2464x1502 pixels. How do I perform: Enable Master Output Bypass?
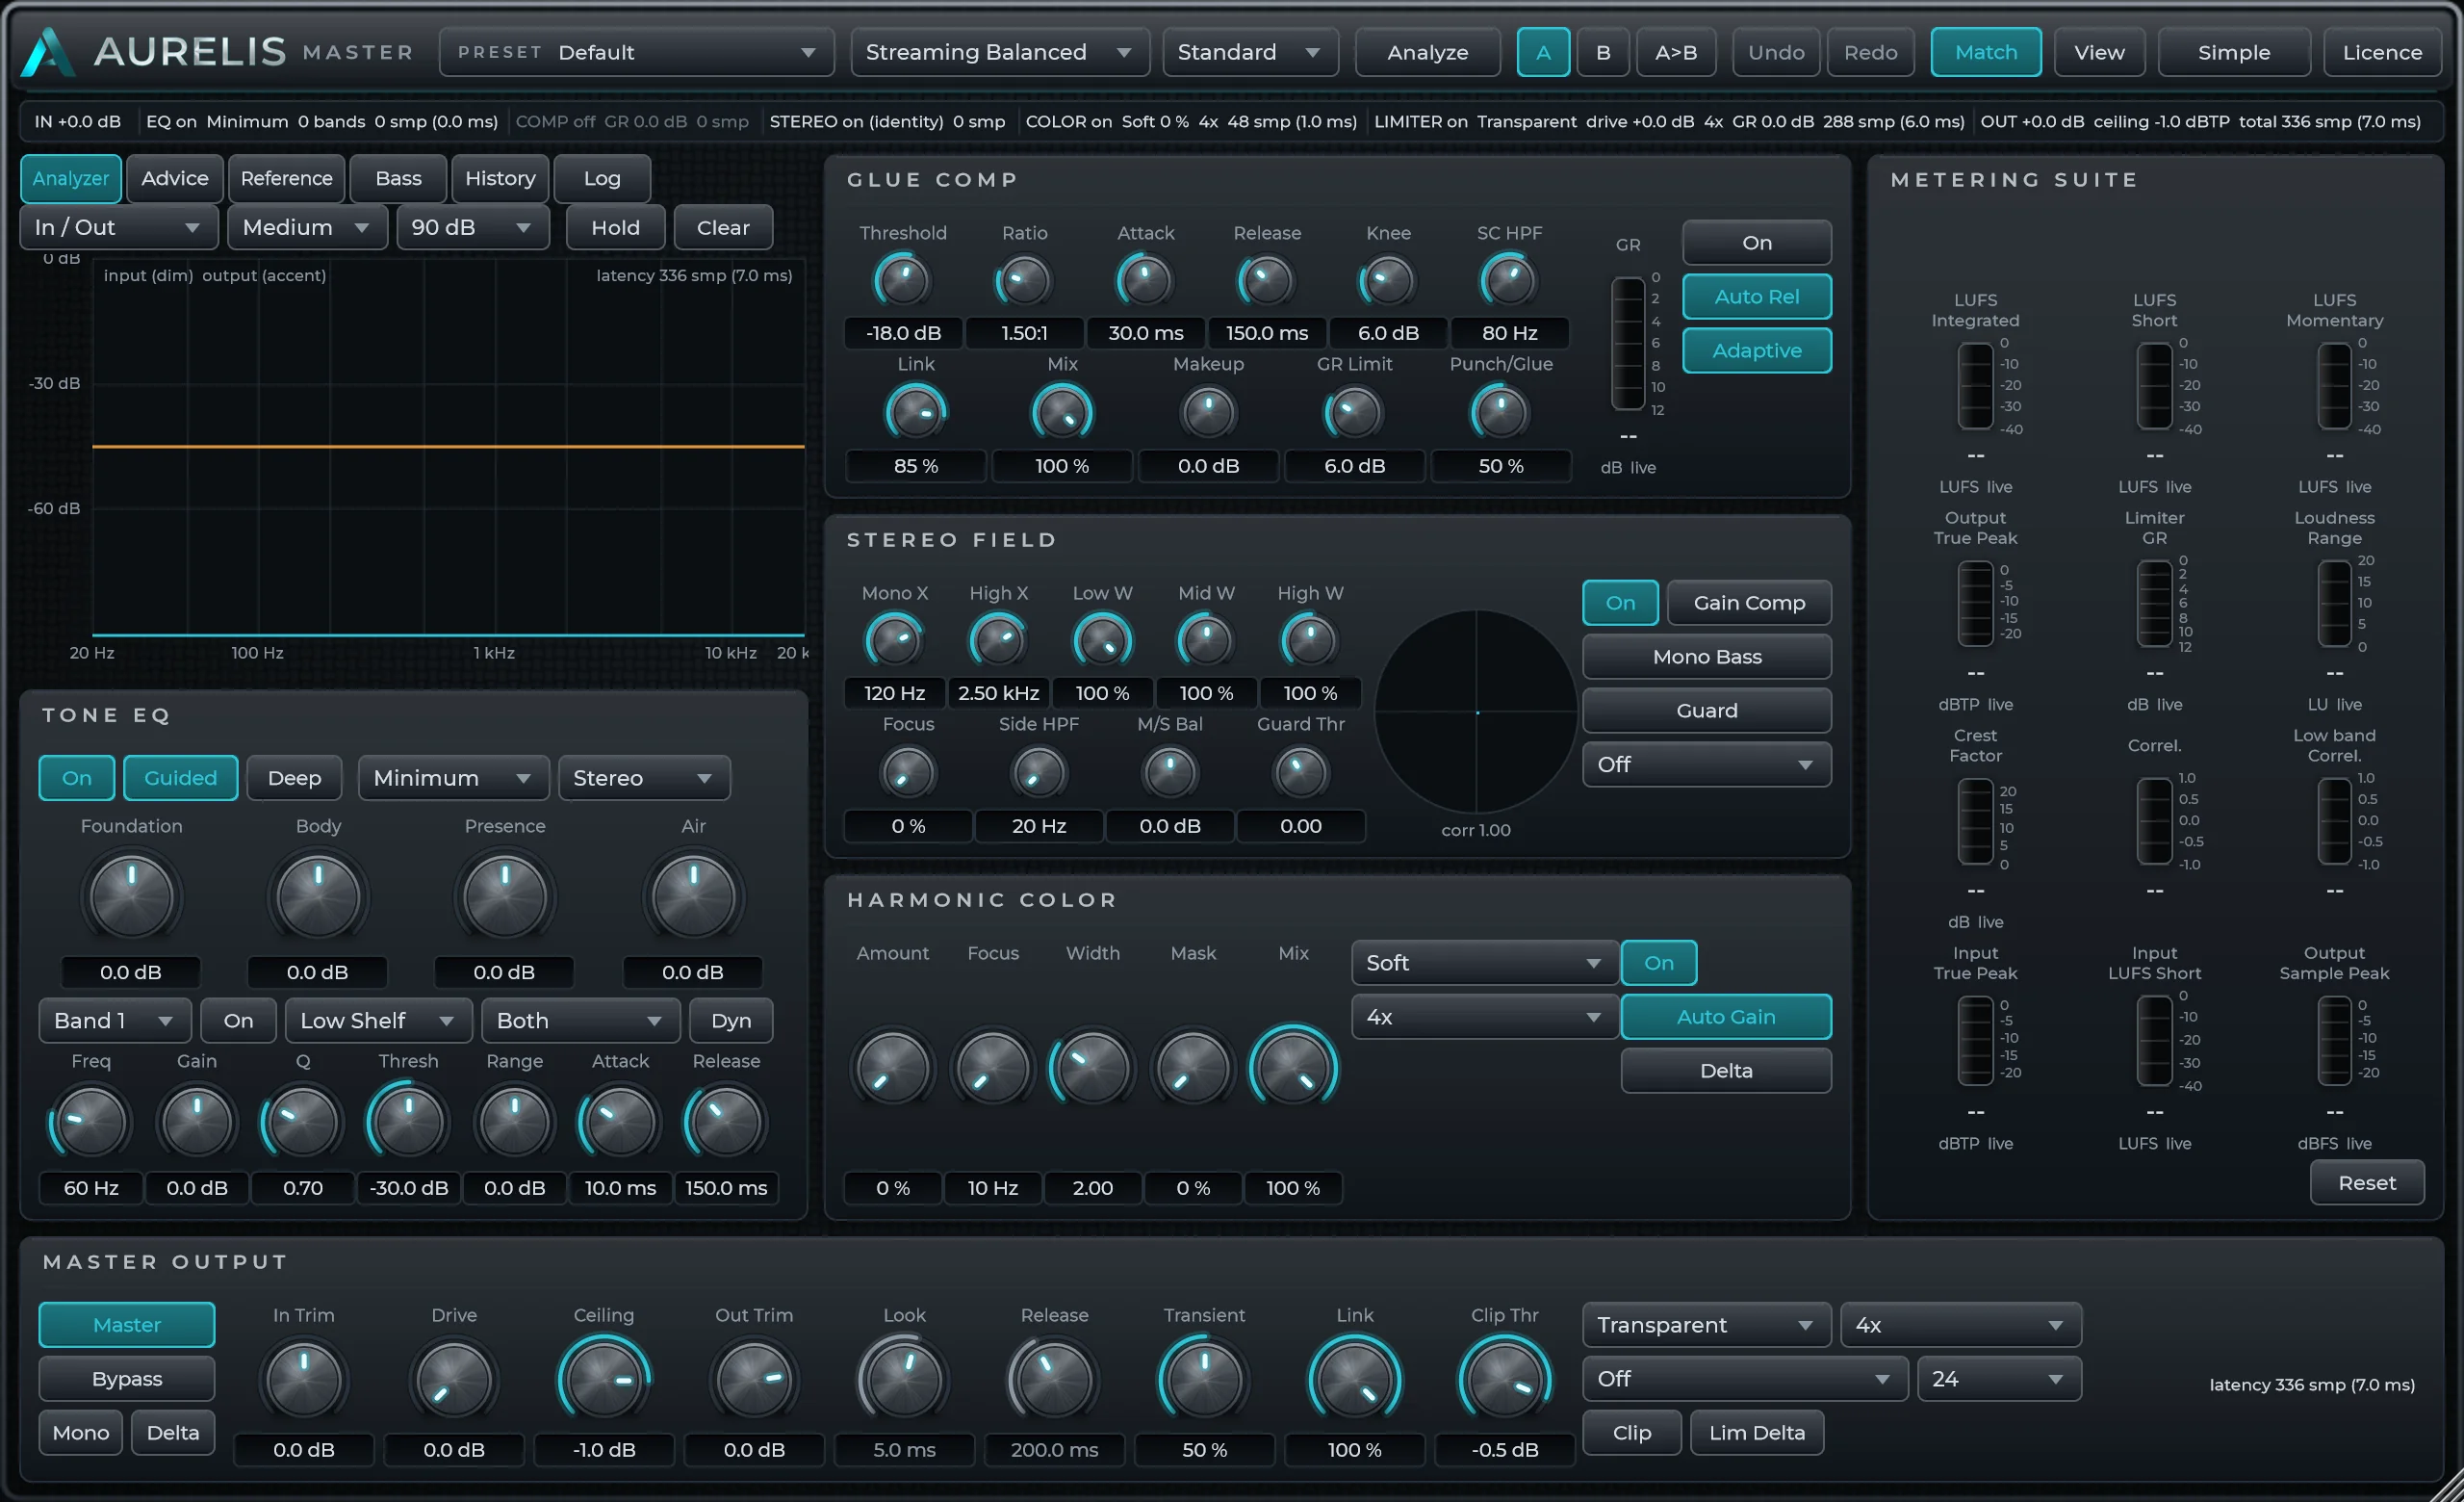pos(127,1378)
